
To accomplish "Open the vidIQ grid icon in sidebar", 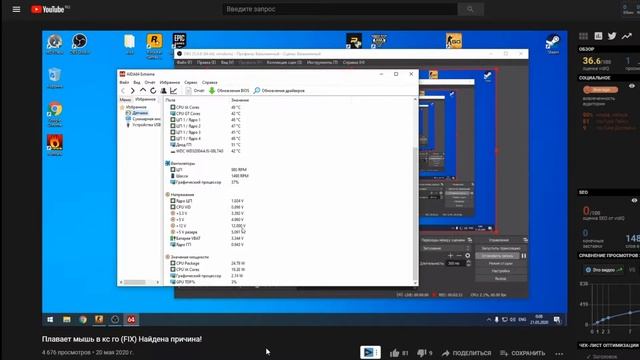I will point(584,36).
